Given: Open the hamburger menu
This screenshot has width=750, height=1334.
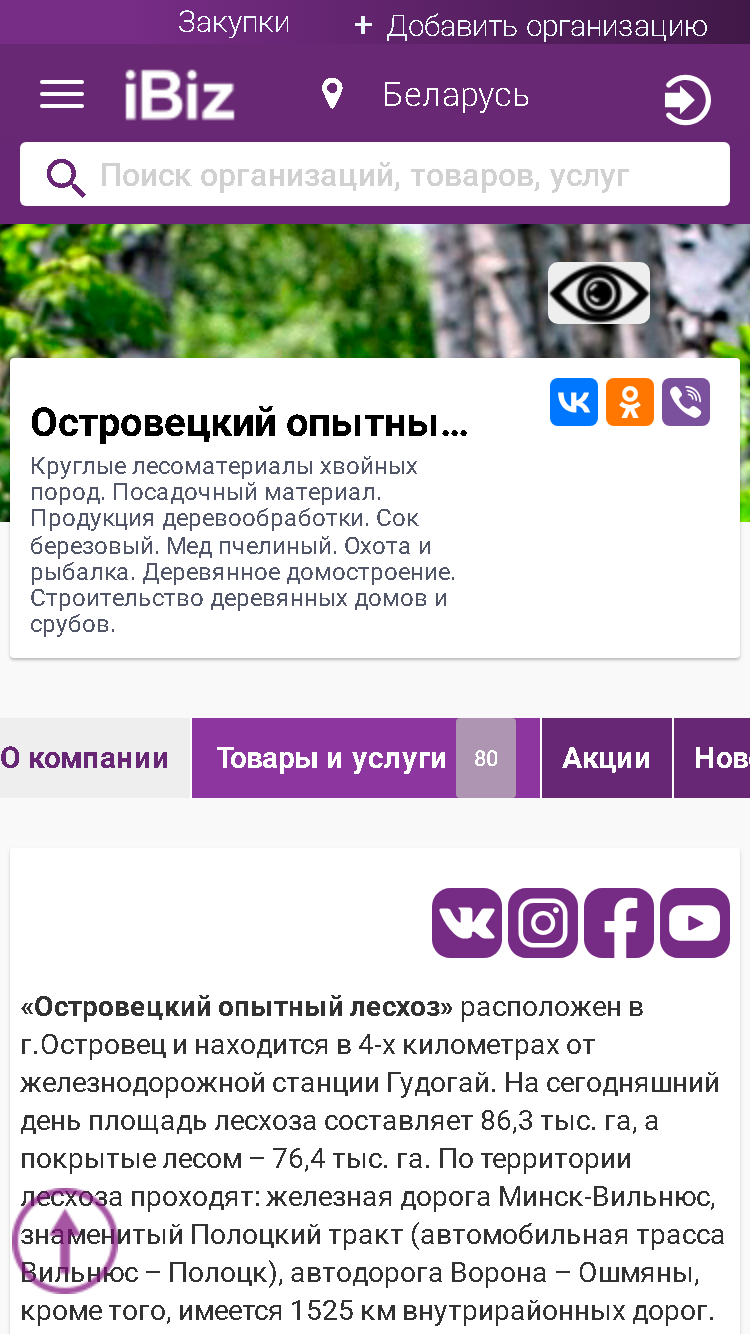Looking at the screenshot, I should coord(62,95).
